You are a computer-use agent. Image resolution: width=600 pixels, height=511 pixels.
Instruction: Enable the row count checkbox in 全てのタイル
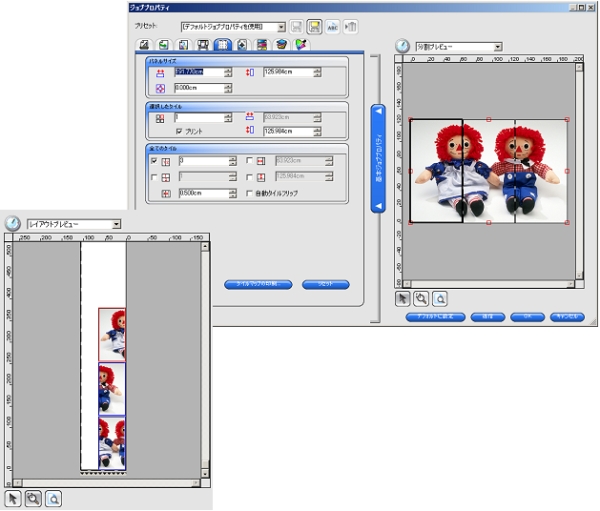coord(154,177)
